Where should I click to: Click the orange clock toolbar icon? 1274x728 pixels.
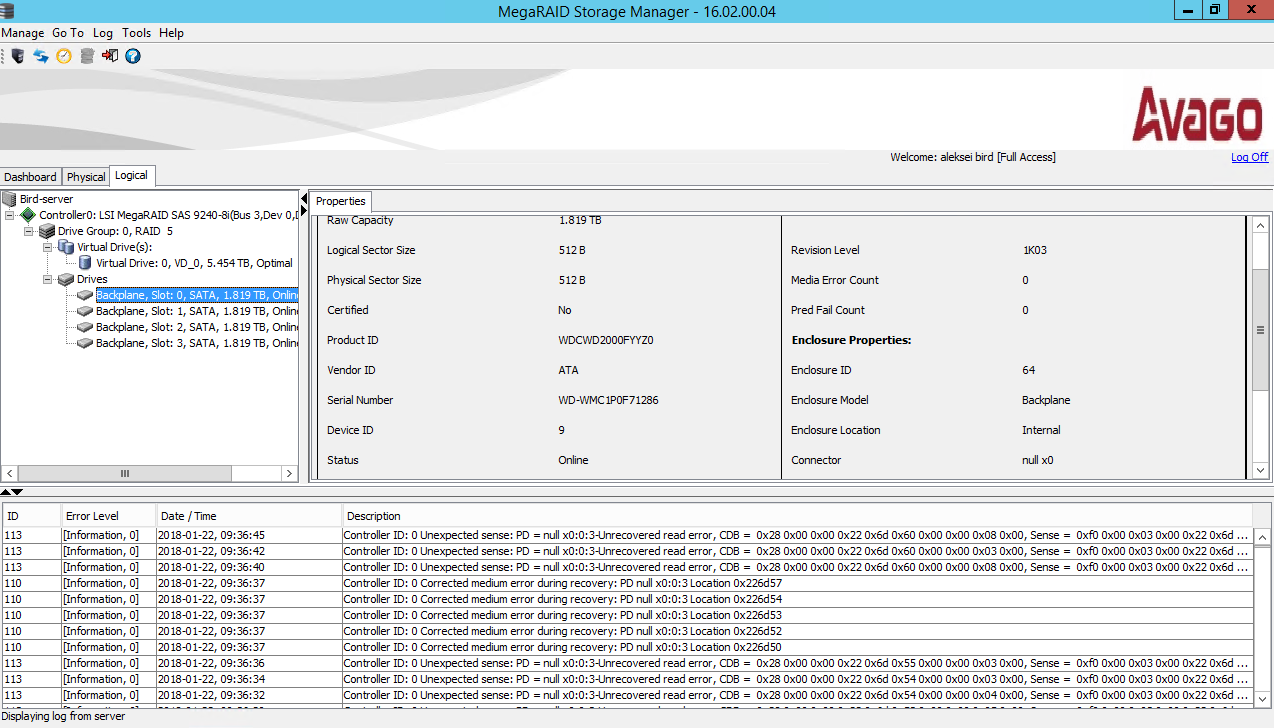(x=64, y=56)
